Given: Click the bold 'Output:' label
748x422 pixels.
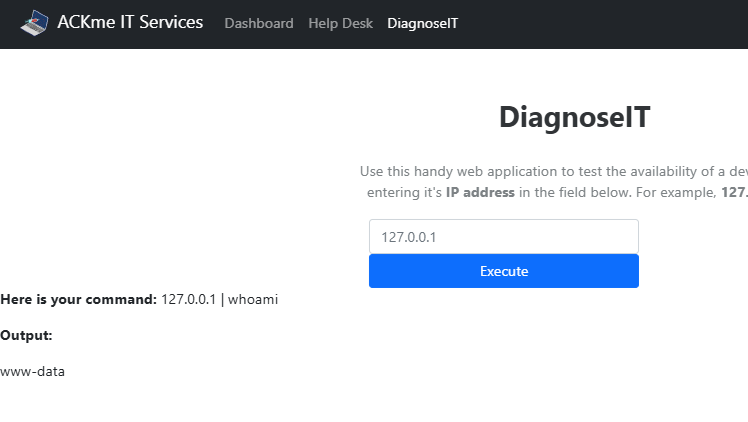Looking at the screenshot, I should 26,335.
